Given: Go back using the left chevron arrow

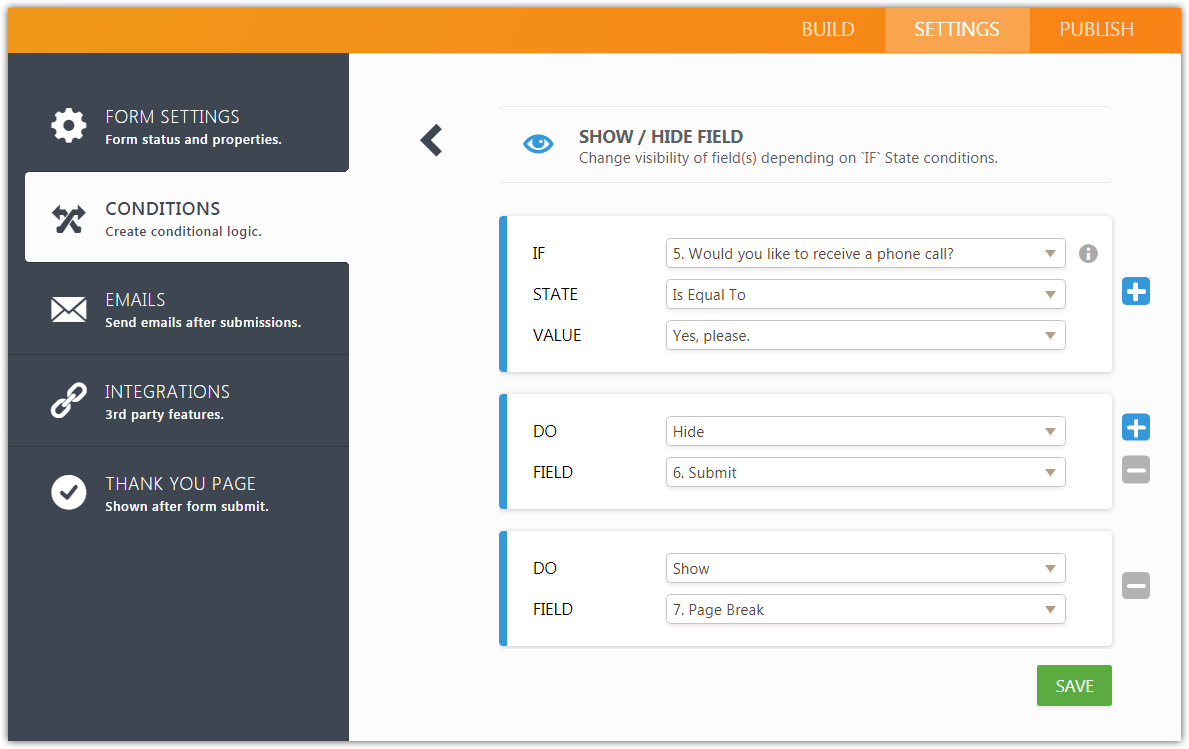Looking at the screenshot, I should coord(431,140).
